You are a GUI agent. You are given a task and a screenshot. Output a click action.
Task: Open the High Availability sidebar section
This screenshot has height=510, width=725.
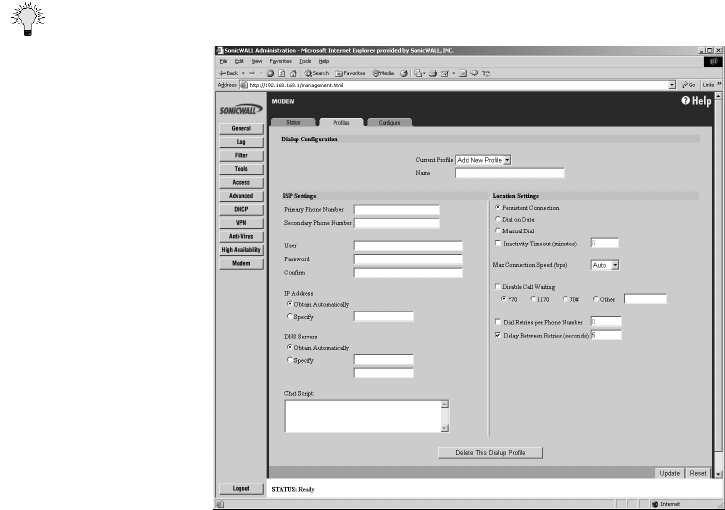pos(241,250)
